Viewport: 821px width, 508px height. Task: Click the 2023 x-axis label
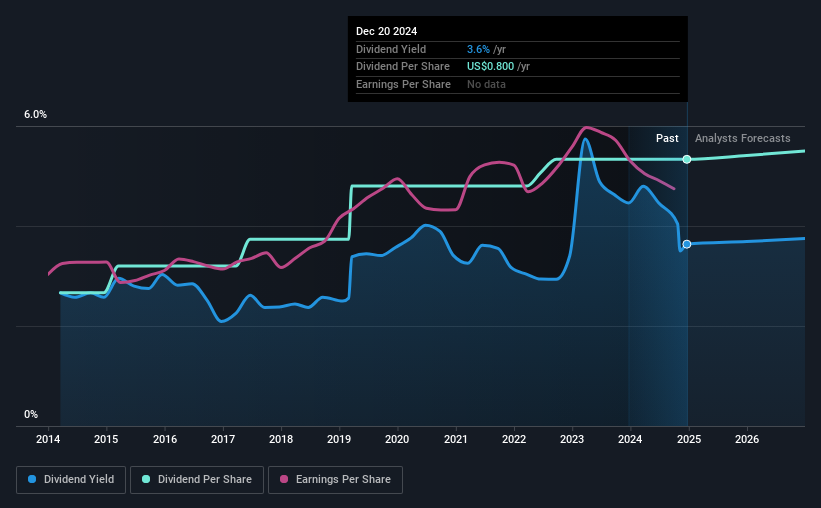[x=572, y=439]
